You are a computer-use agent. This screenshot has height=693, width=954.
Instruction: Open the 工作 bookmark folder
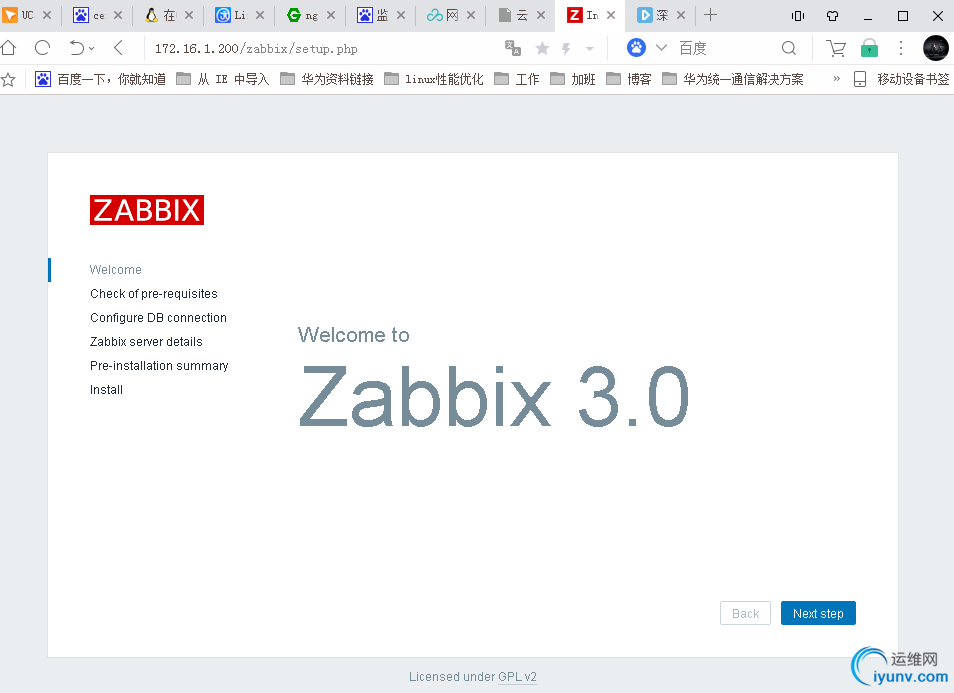(517, 79)
